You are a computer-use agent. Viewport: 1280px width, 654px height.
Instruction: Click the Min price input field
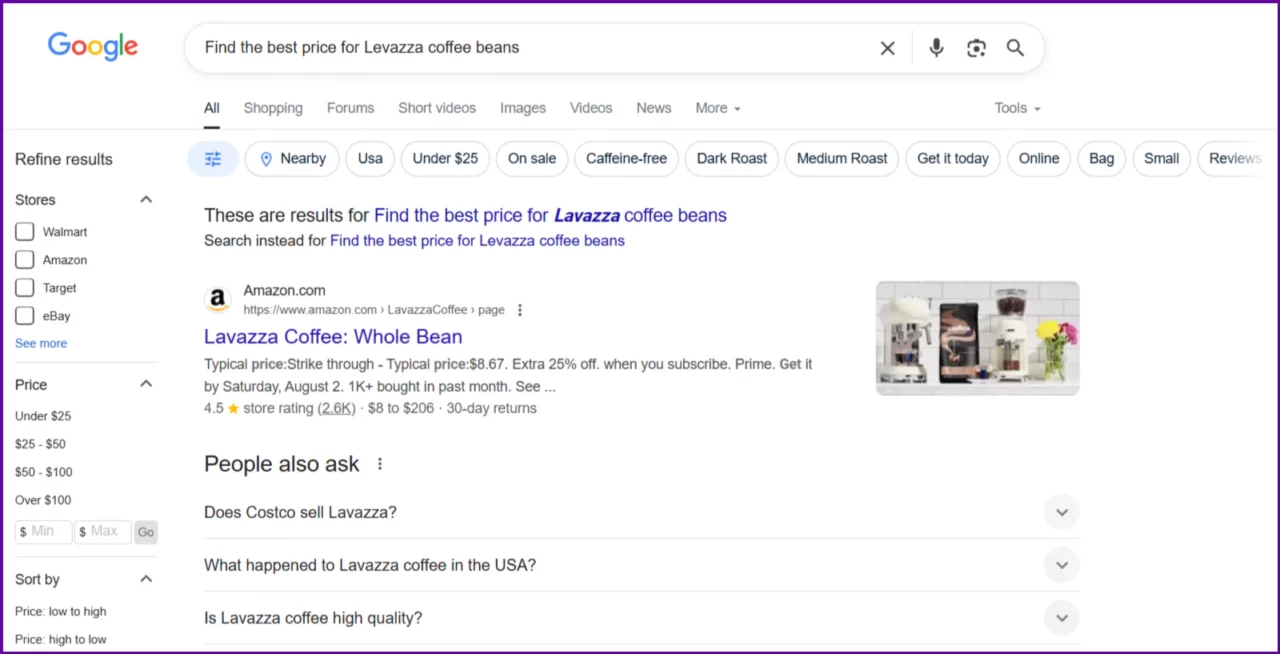(43, 531)
